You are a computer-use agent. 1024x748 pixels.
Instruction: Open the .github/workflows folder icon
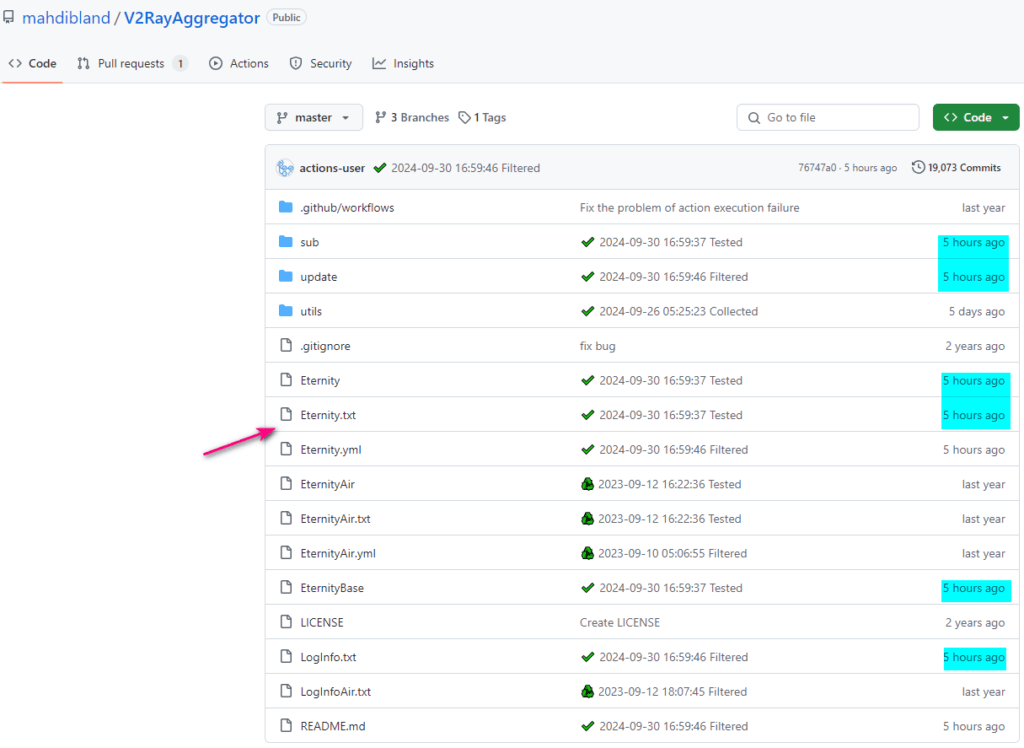click(x=285, y=207)
